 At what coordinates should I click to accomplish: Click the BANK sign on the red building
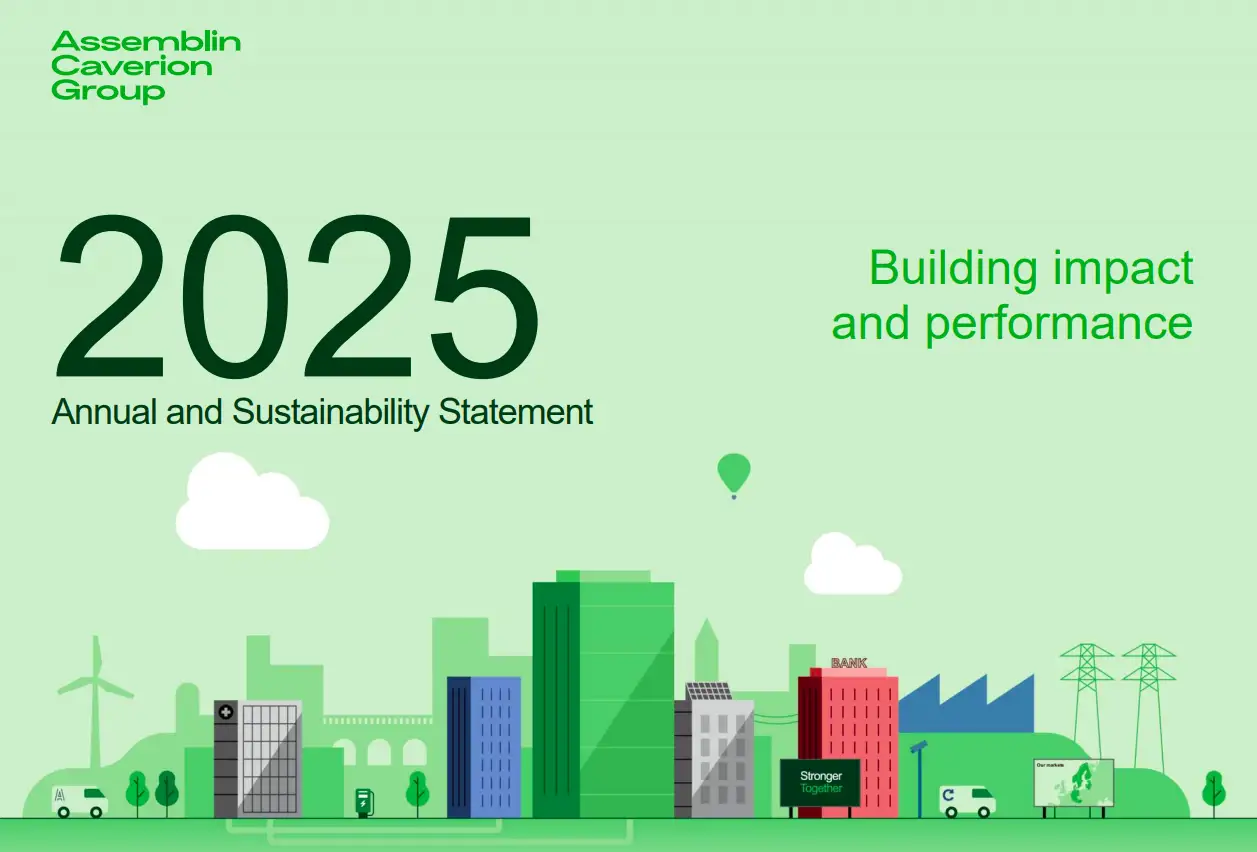pyautogui.click(x=849, y=661)
